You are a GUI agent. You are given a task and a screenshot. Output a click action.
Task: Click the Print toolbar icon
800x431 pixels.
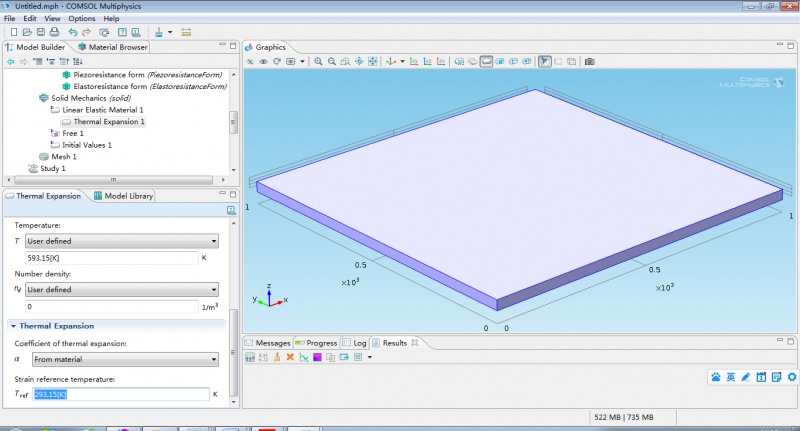coord(54,32)
